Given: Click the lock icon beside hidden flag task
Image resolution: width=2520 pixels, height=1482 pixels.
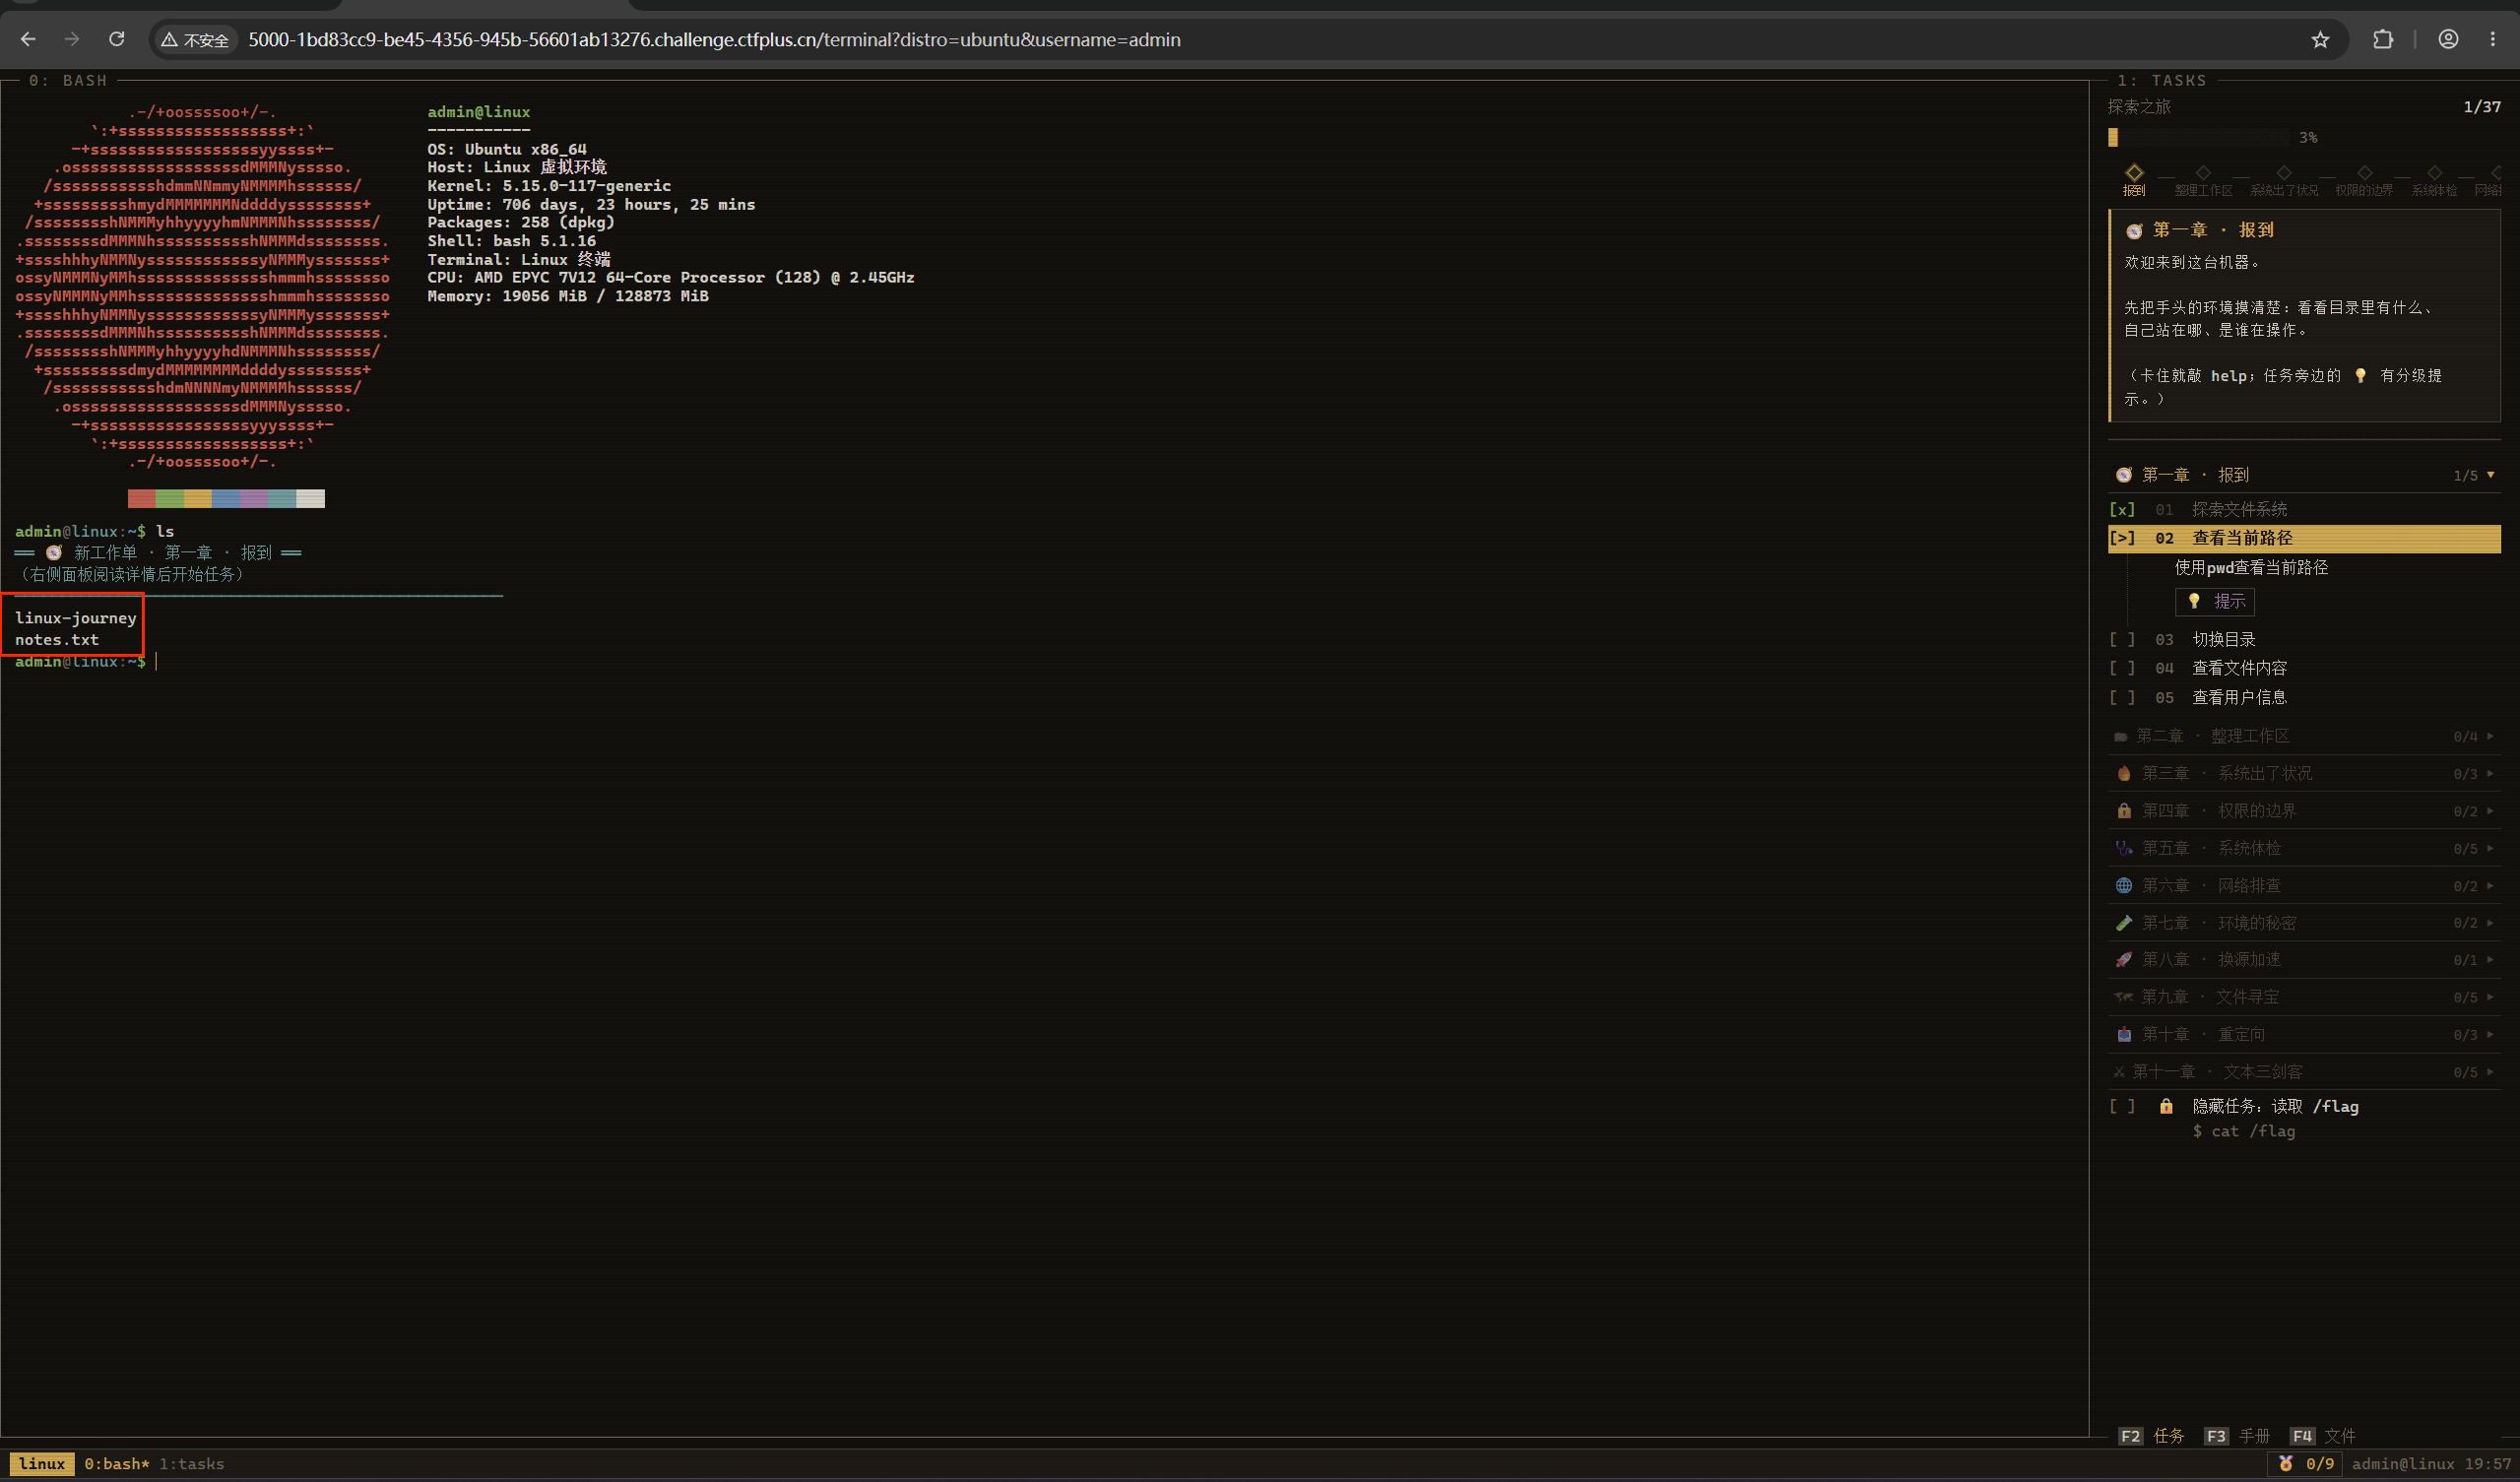Looking at the screenshot, I should tap(2166, 1106).
